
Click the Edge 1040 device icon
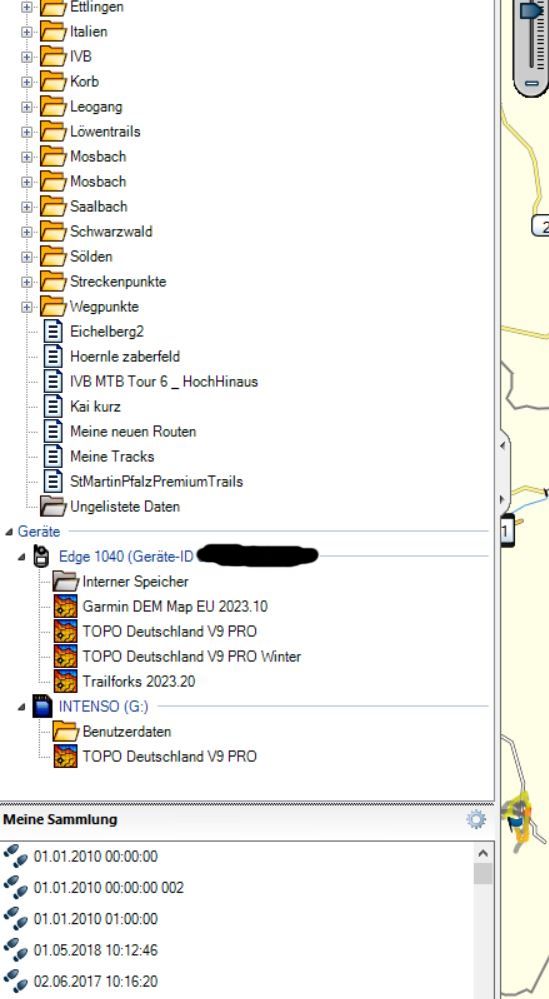(x=41, y=556)
